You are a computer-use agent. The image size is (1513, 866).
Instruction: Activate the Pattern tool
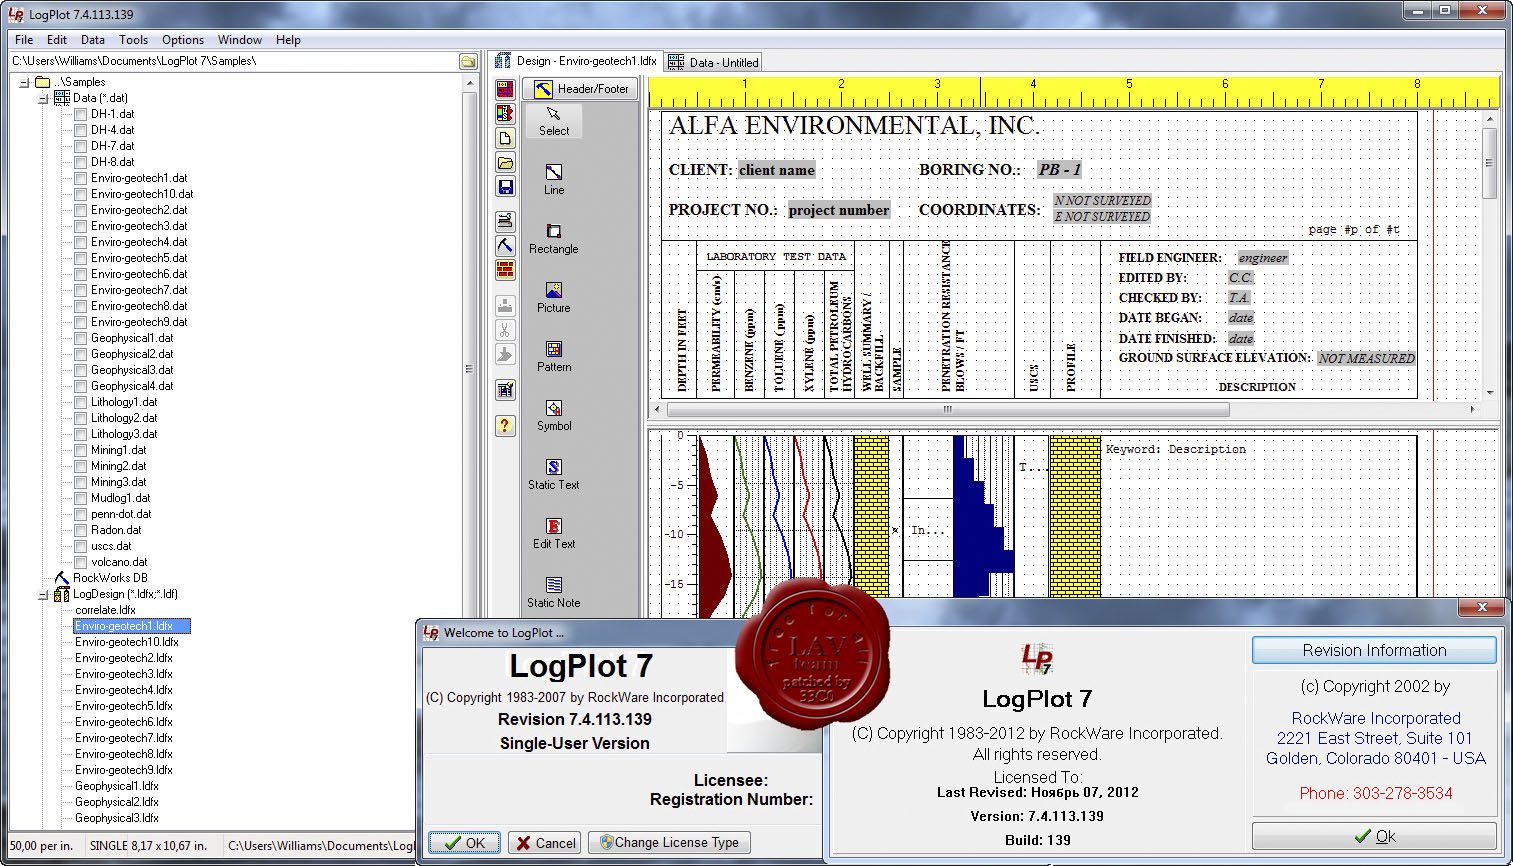554,356
